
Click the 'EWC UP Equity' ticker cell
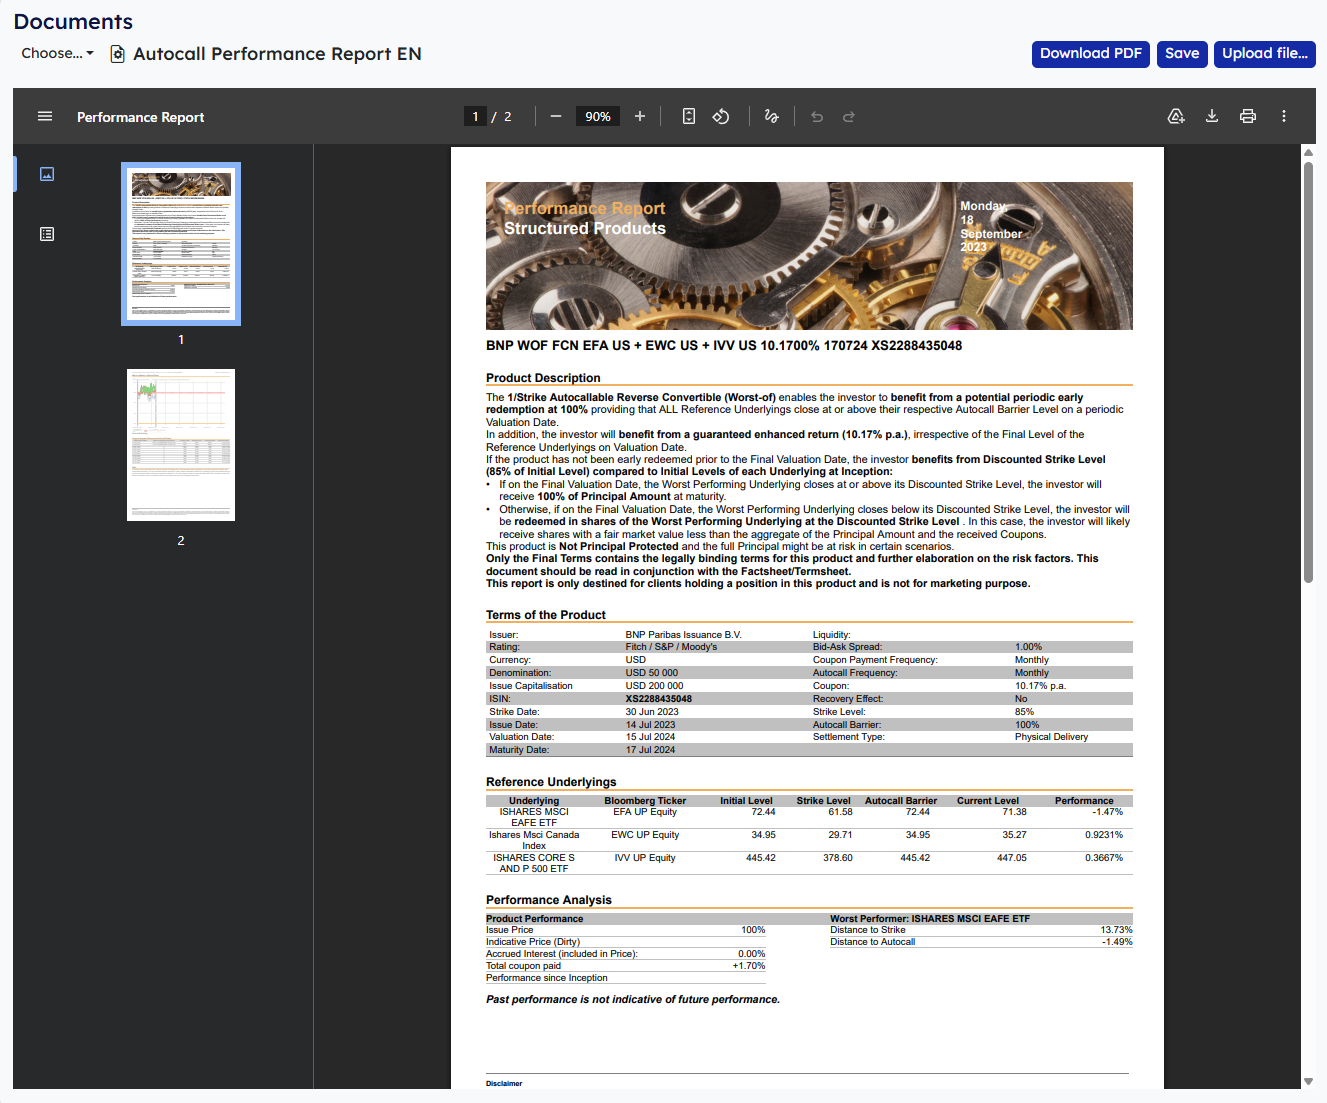[645, 835]
